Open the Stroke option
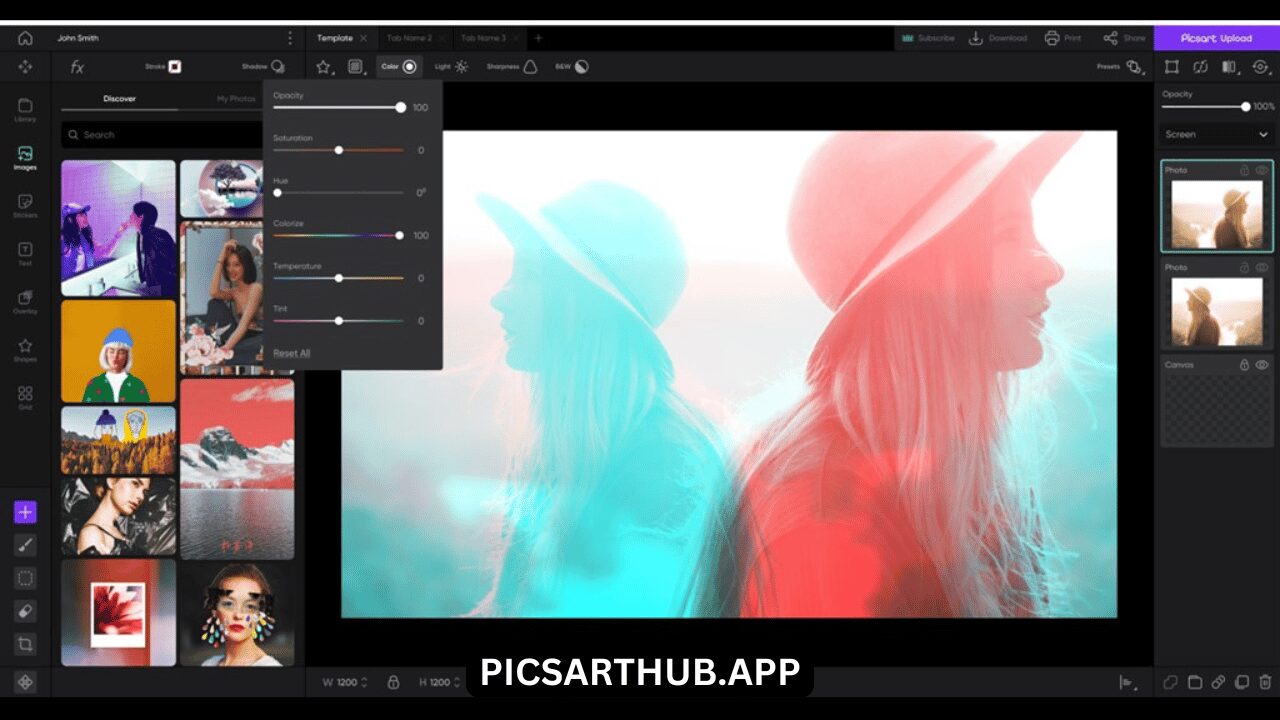 click(x=163, y=67)
